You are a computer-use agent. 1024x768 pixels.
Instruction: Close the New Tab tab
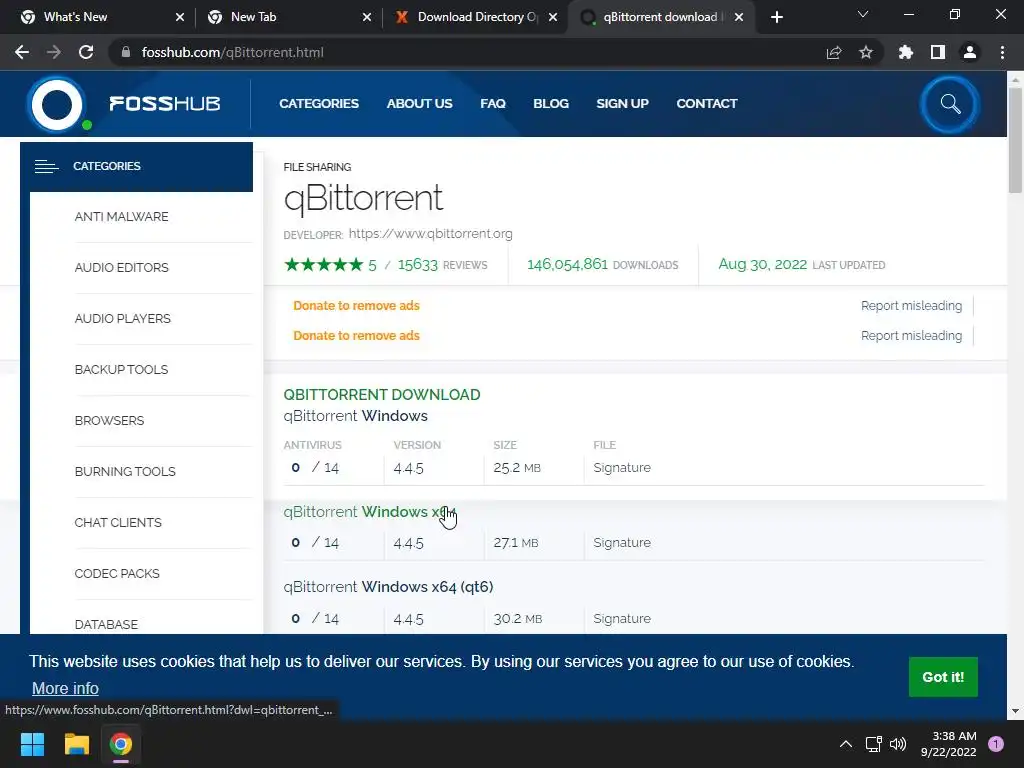tap(367, 17)
